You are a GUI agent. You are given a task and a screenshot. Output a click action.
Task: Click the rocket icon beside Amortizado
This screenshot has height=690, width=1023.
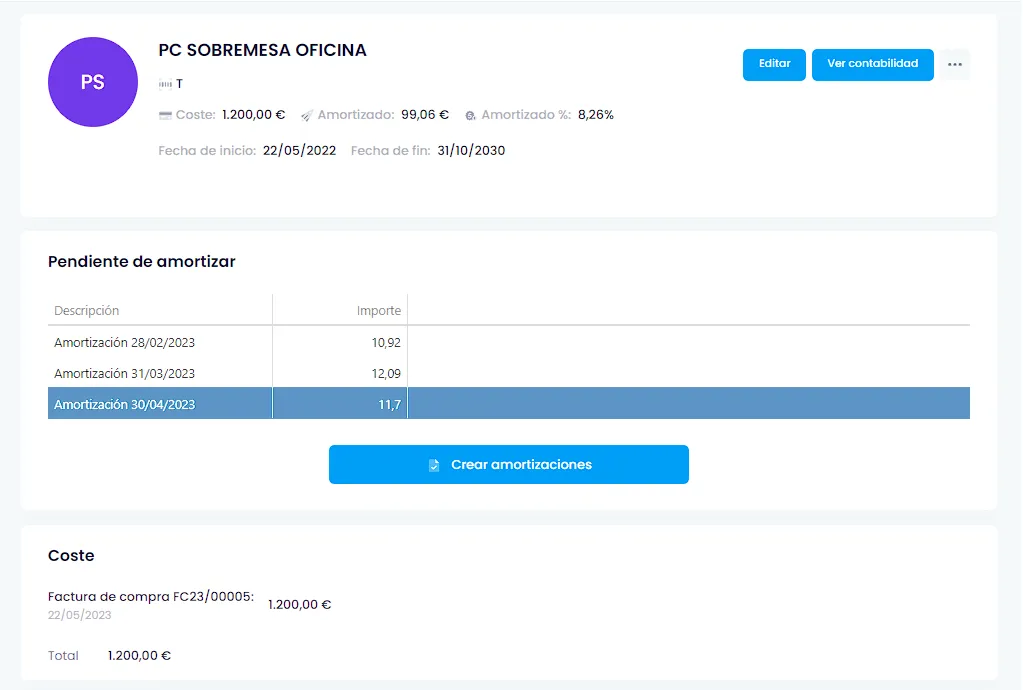pos(307,115)
